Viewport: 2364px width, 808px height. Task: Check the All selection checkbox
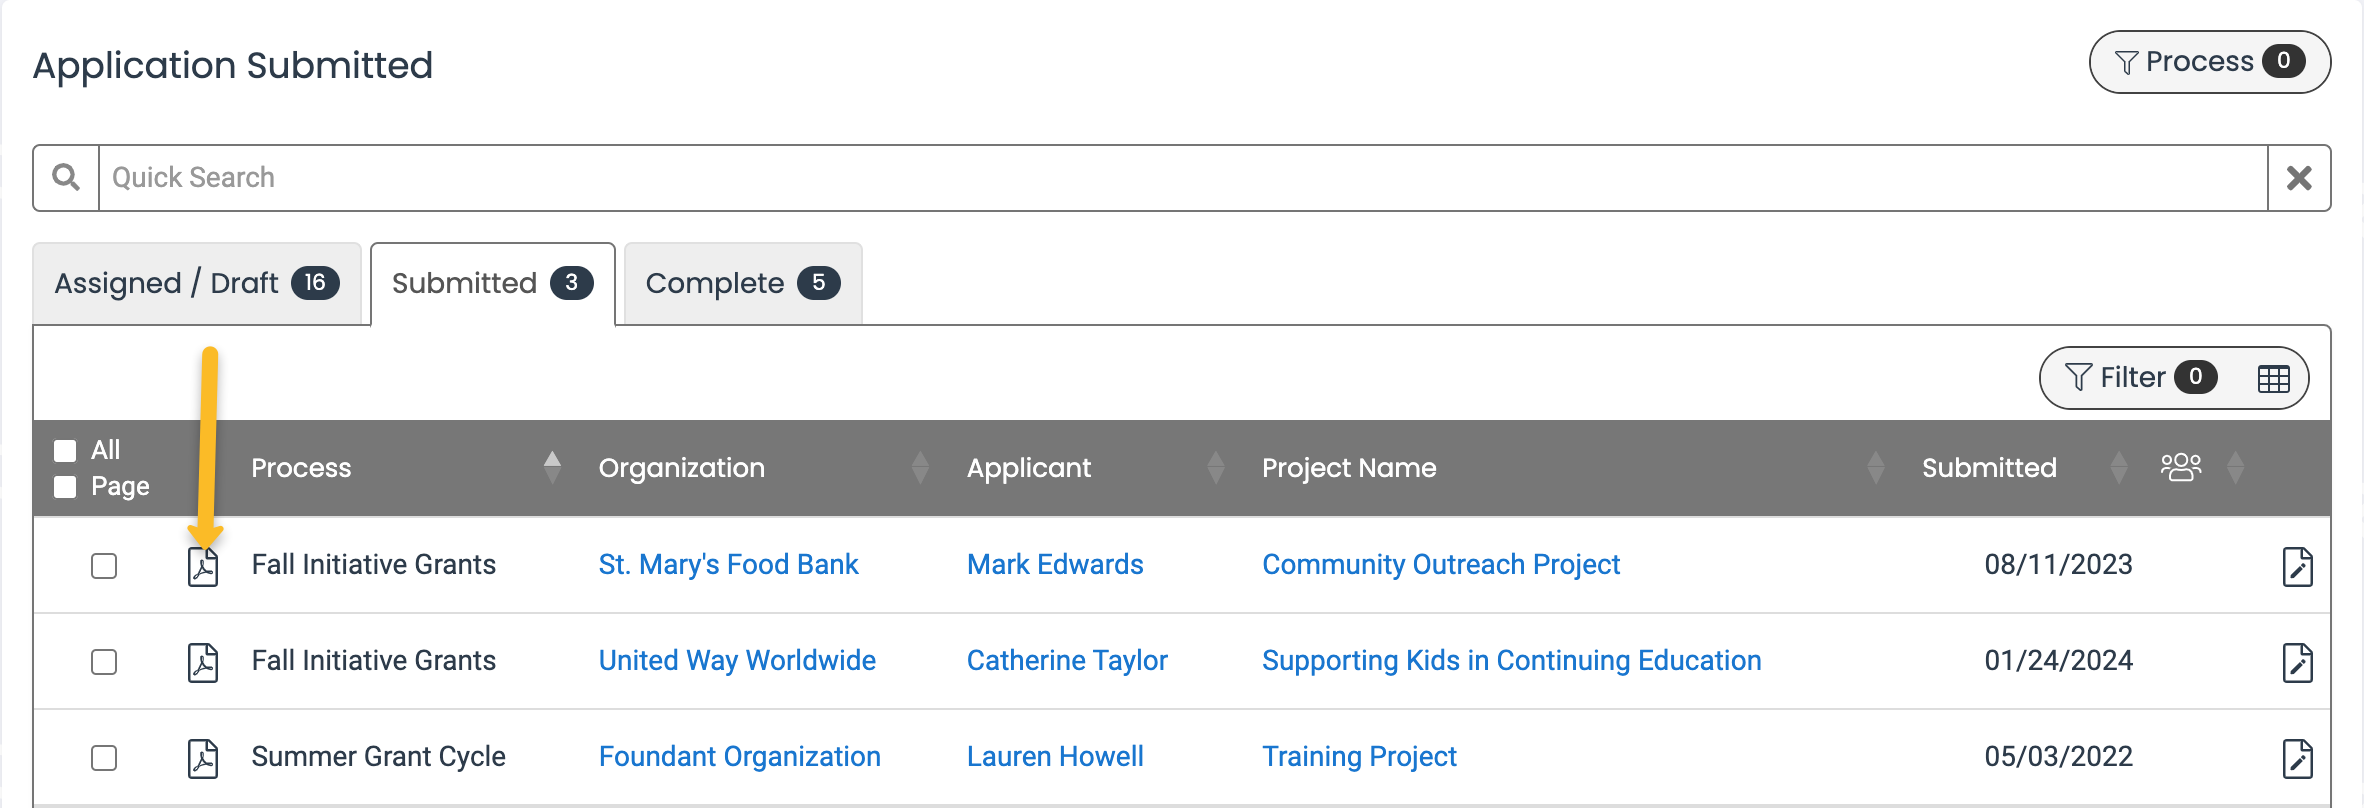coord(66,451)
